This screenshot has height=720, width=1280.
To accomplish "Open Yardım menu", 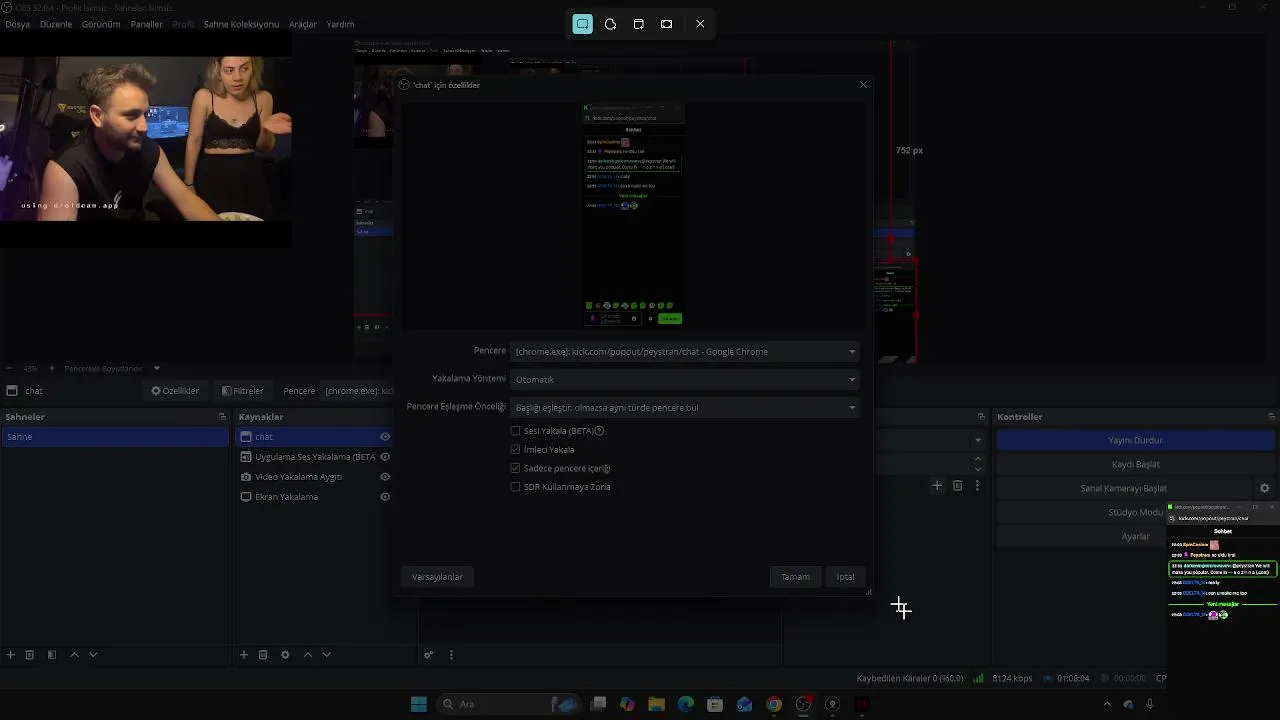I will point(340,24).
